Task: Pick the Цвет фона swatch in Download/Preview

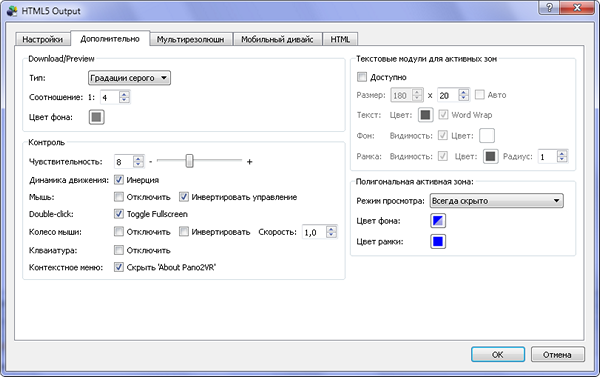Action: pyautogui.click(x=96, y=117)
